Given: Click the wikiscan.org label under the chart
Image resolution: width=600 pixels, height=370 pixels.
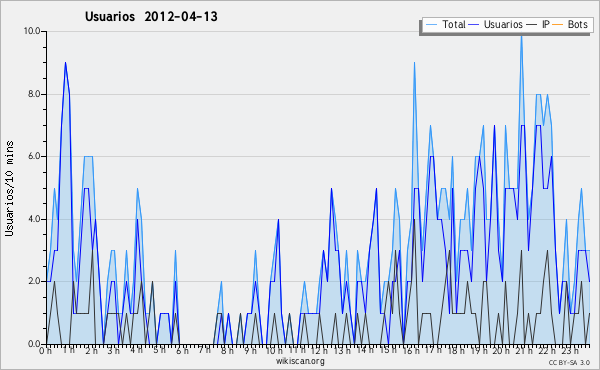Looking at the screenshot, I should (x=300, y=361).
